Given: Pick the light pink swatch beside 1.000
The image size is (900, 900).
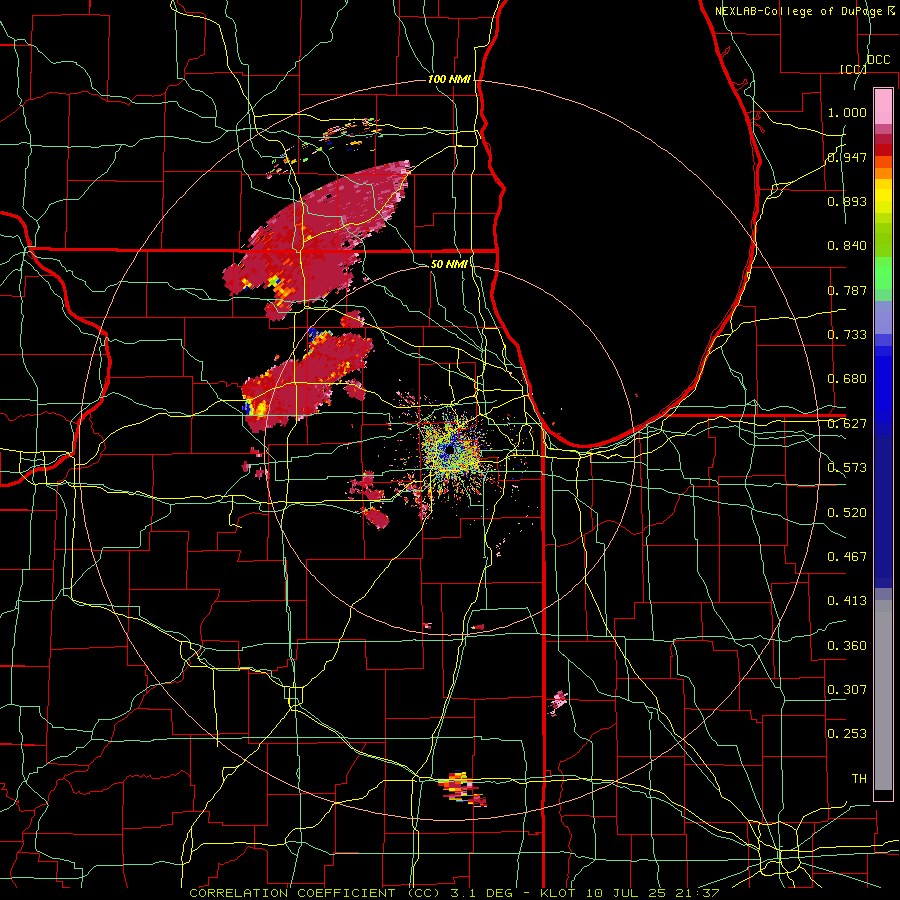Looking at the screenshot, I should [883, 106].
